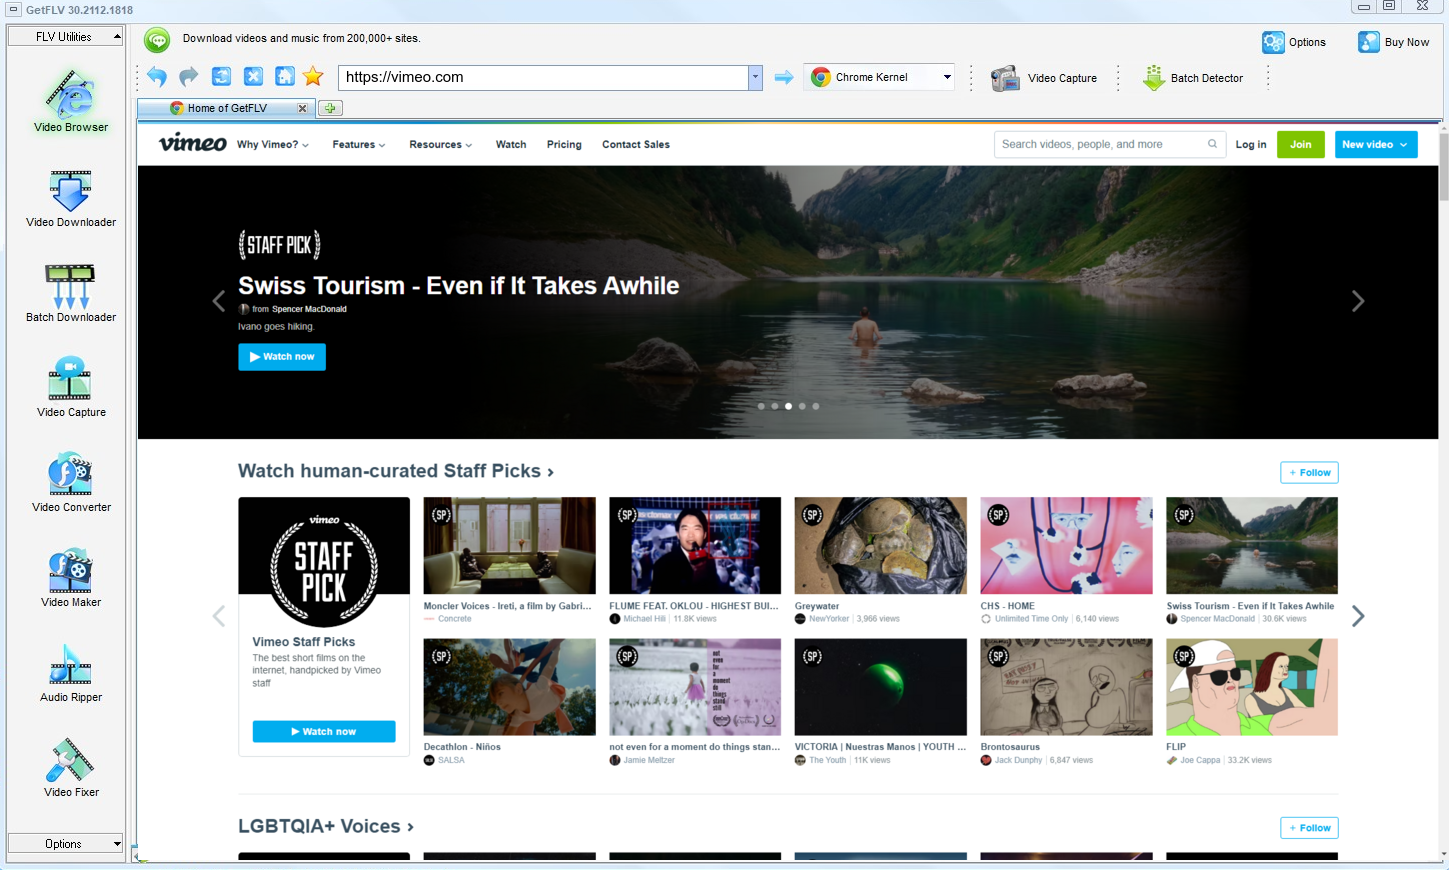
Task: Open the CHS - HOME video thumbnail
Action: 1066,546
